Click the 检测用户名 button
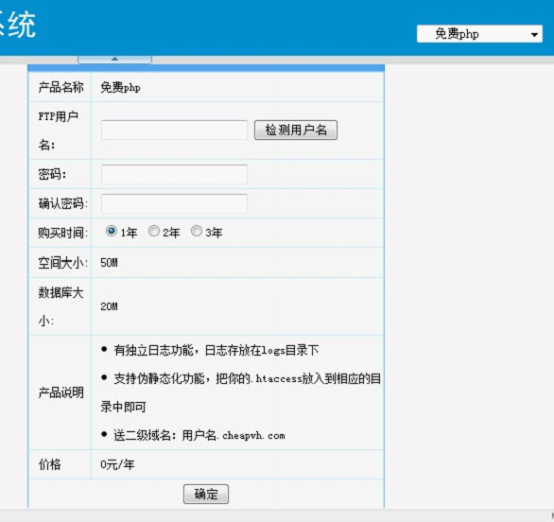This screenshot has width=554, height=522. click(x=296, y=130)
